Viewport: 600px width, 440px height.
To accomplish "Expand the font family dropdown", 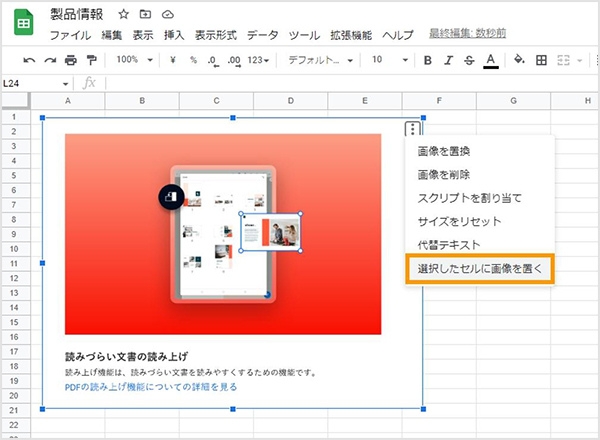I will tap(320, 60).
